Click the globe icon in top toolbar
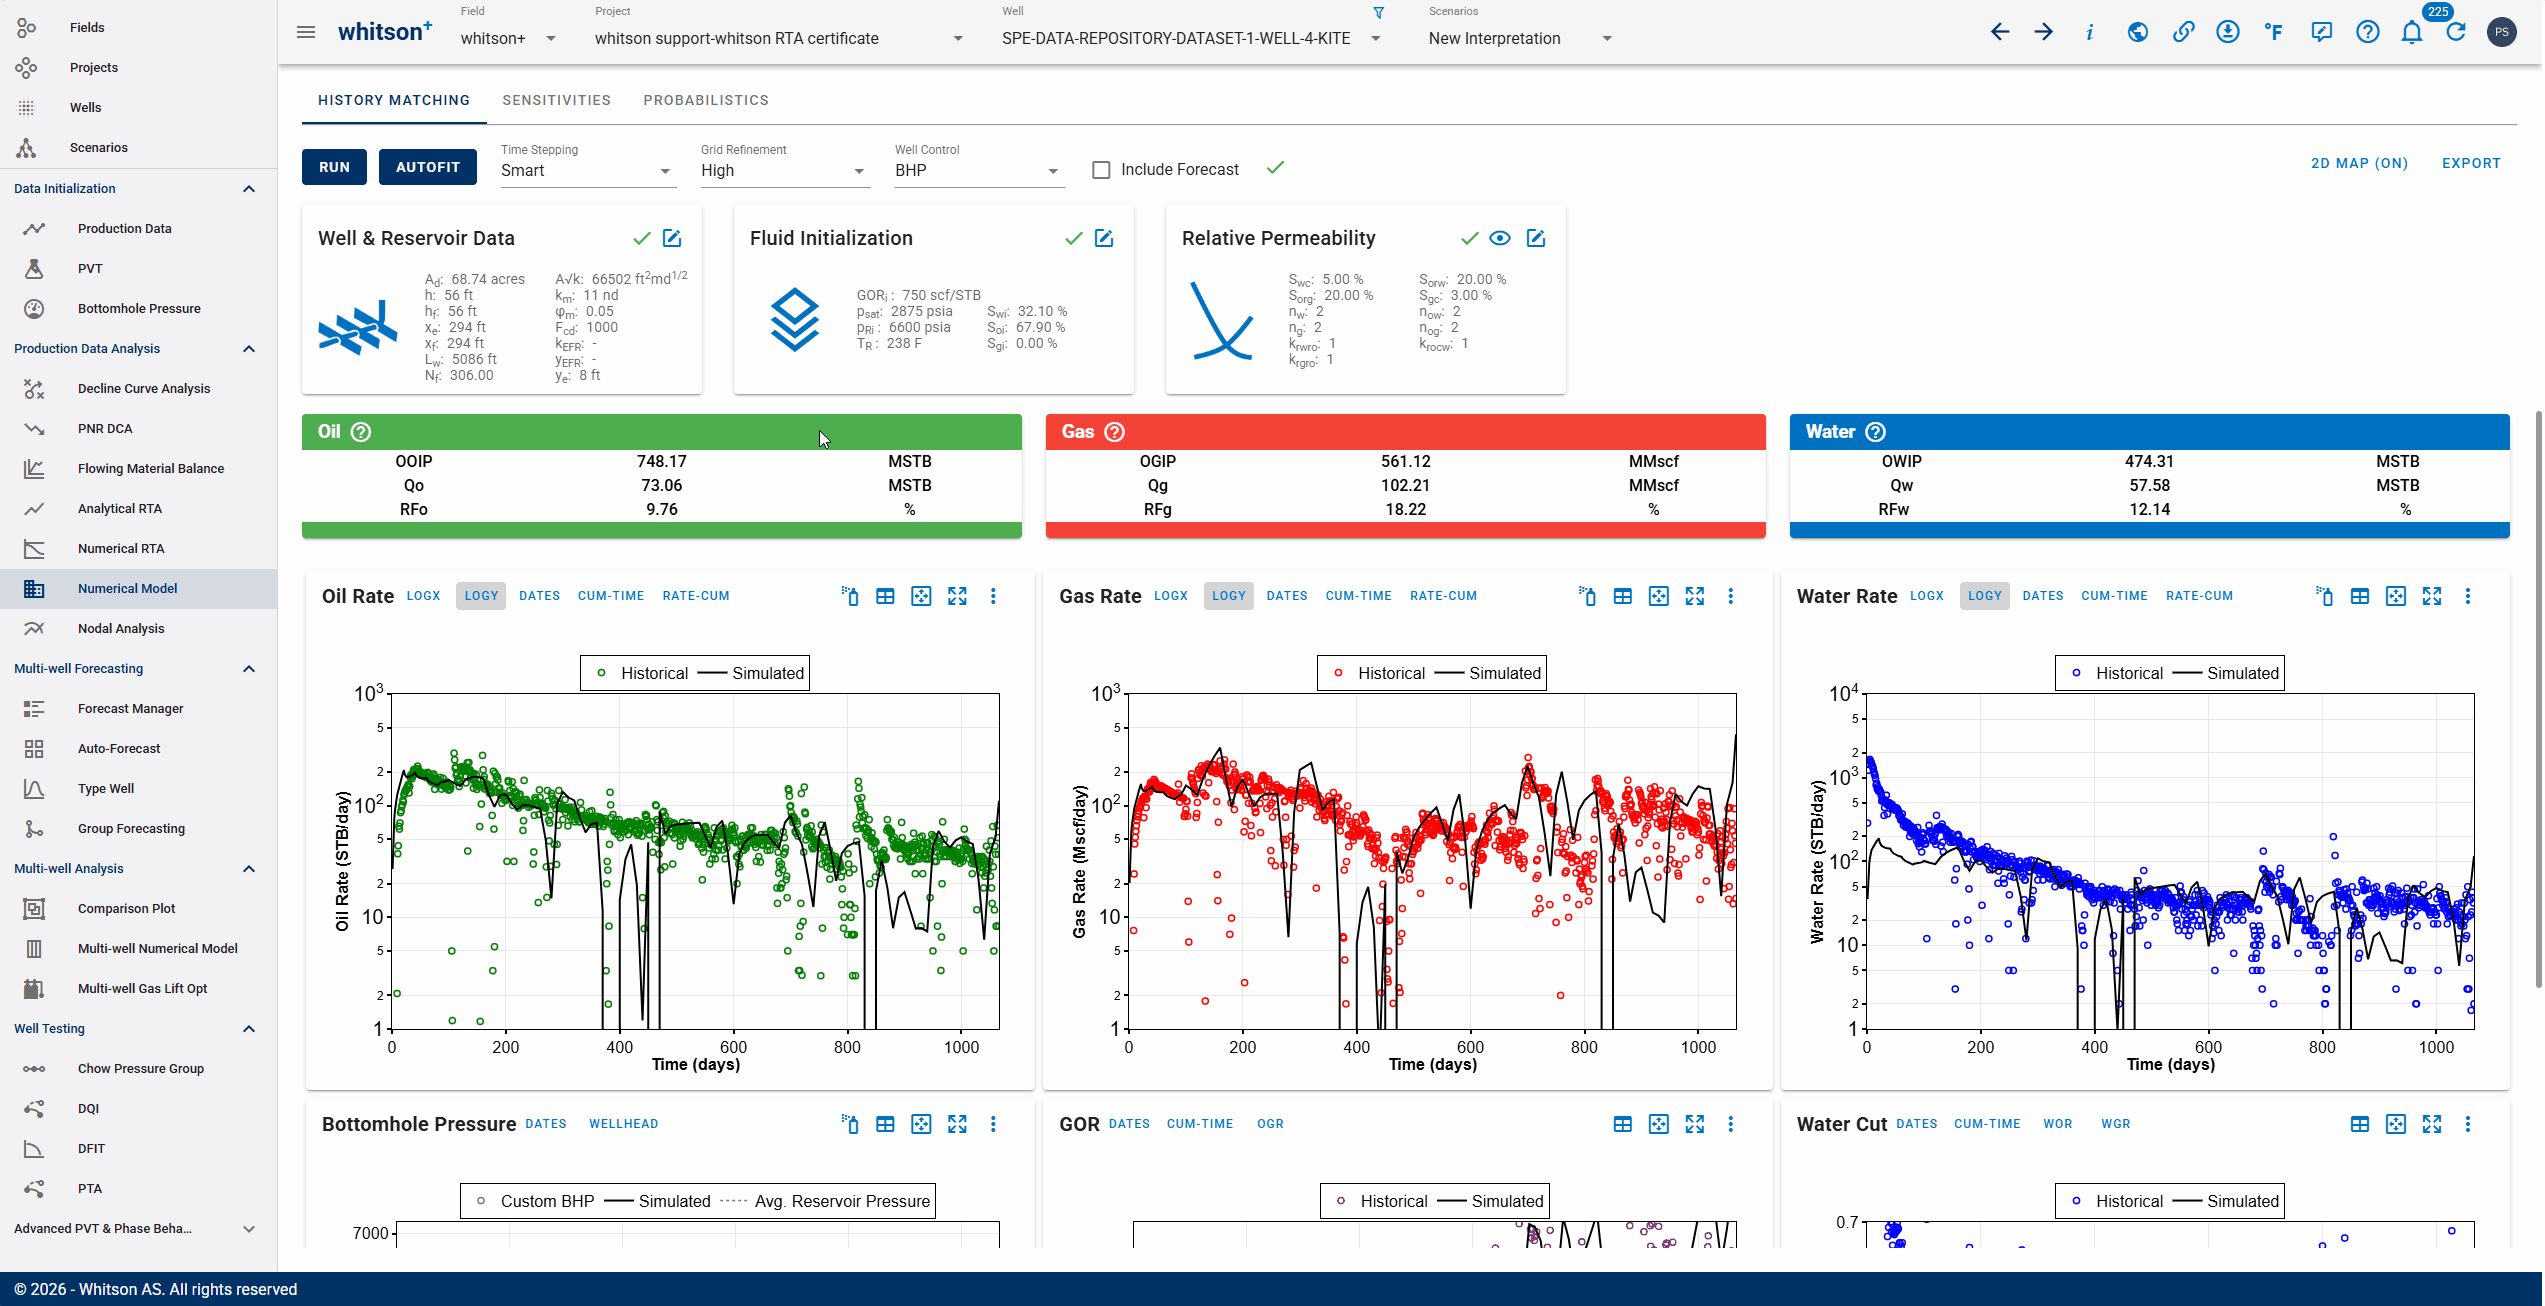Image resolution: width=2545 pixels, height=1306 pixels. click(2138, 32)
